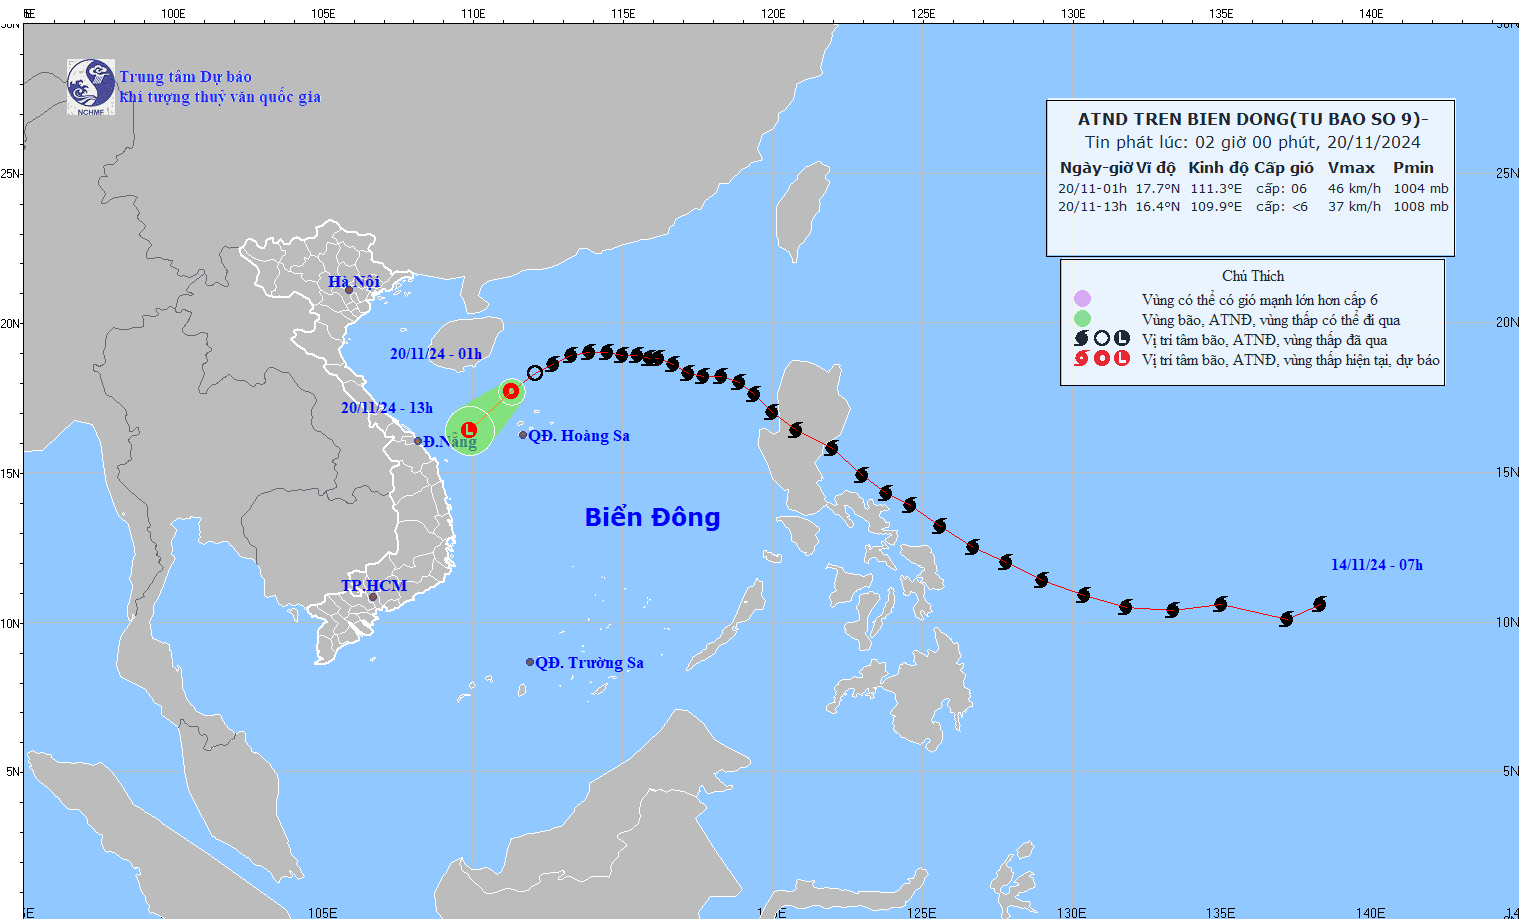Click the 'Cấp gió' column header
1519x919 pixels.
(1284, 168)
